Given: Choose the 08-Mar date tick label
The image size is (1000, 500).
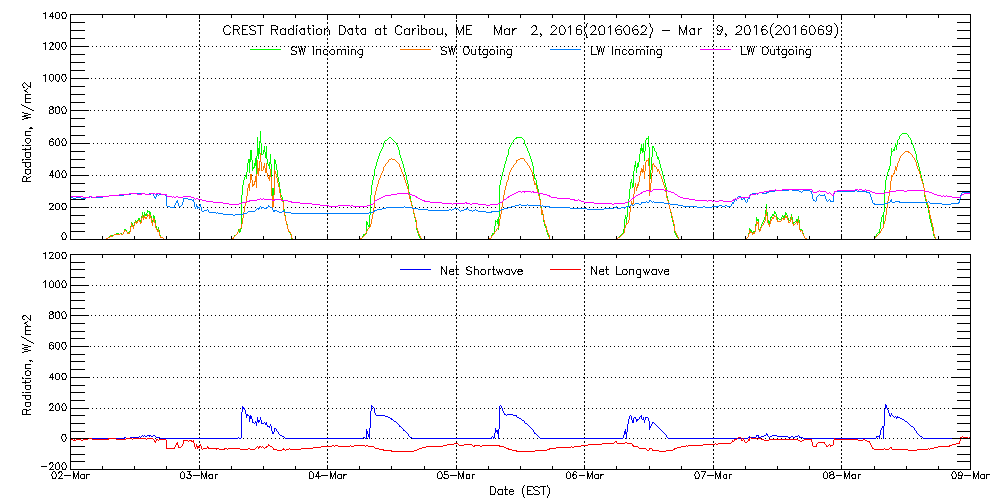Looking at the screenshot, I should pyautogui.click(x=841, y=476).
